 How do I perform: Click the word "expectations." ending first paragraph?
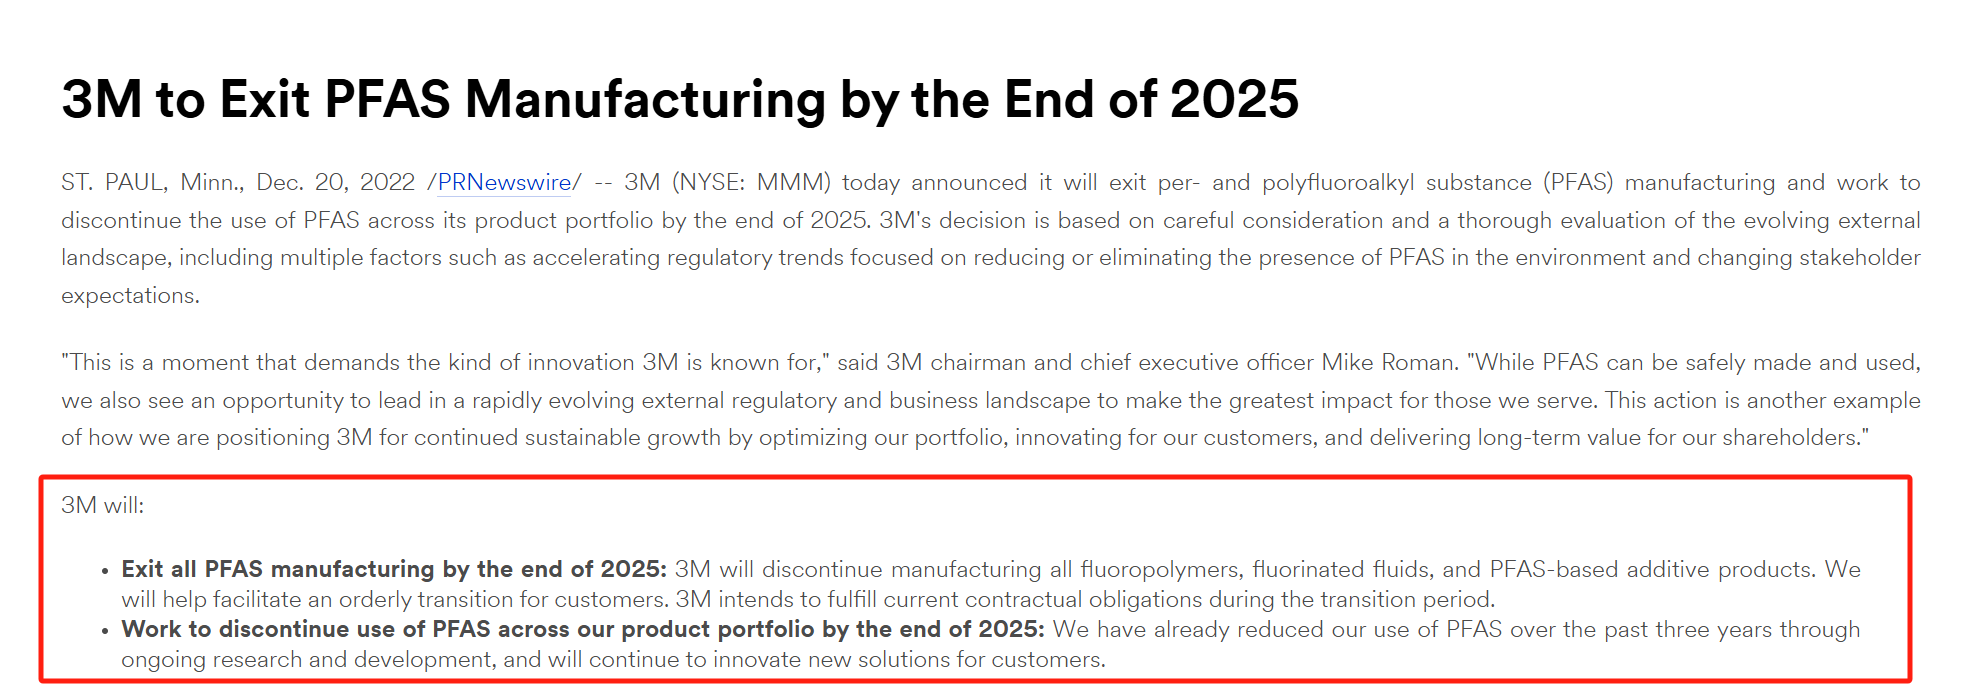pyautogui.click(x=130, y=296)
